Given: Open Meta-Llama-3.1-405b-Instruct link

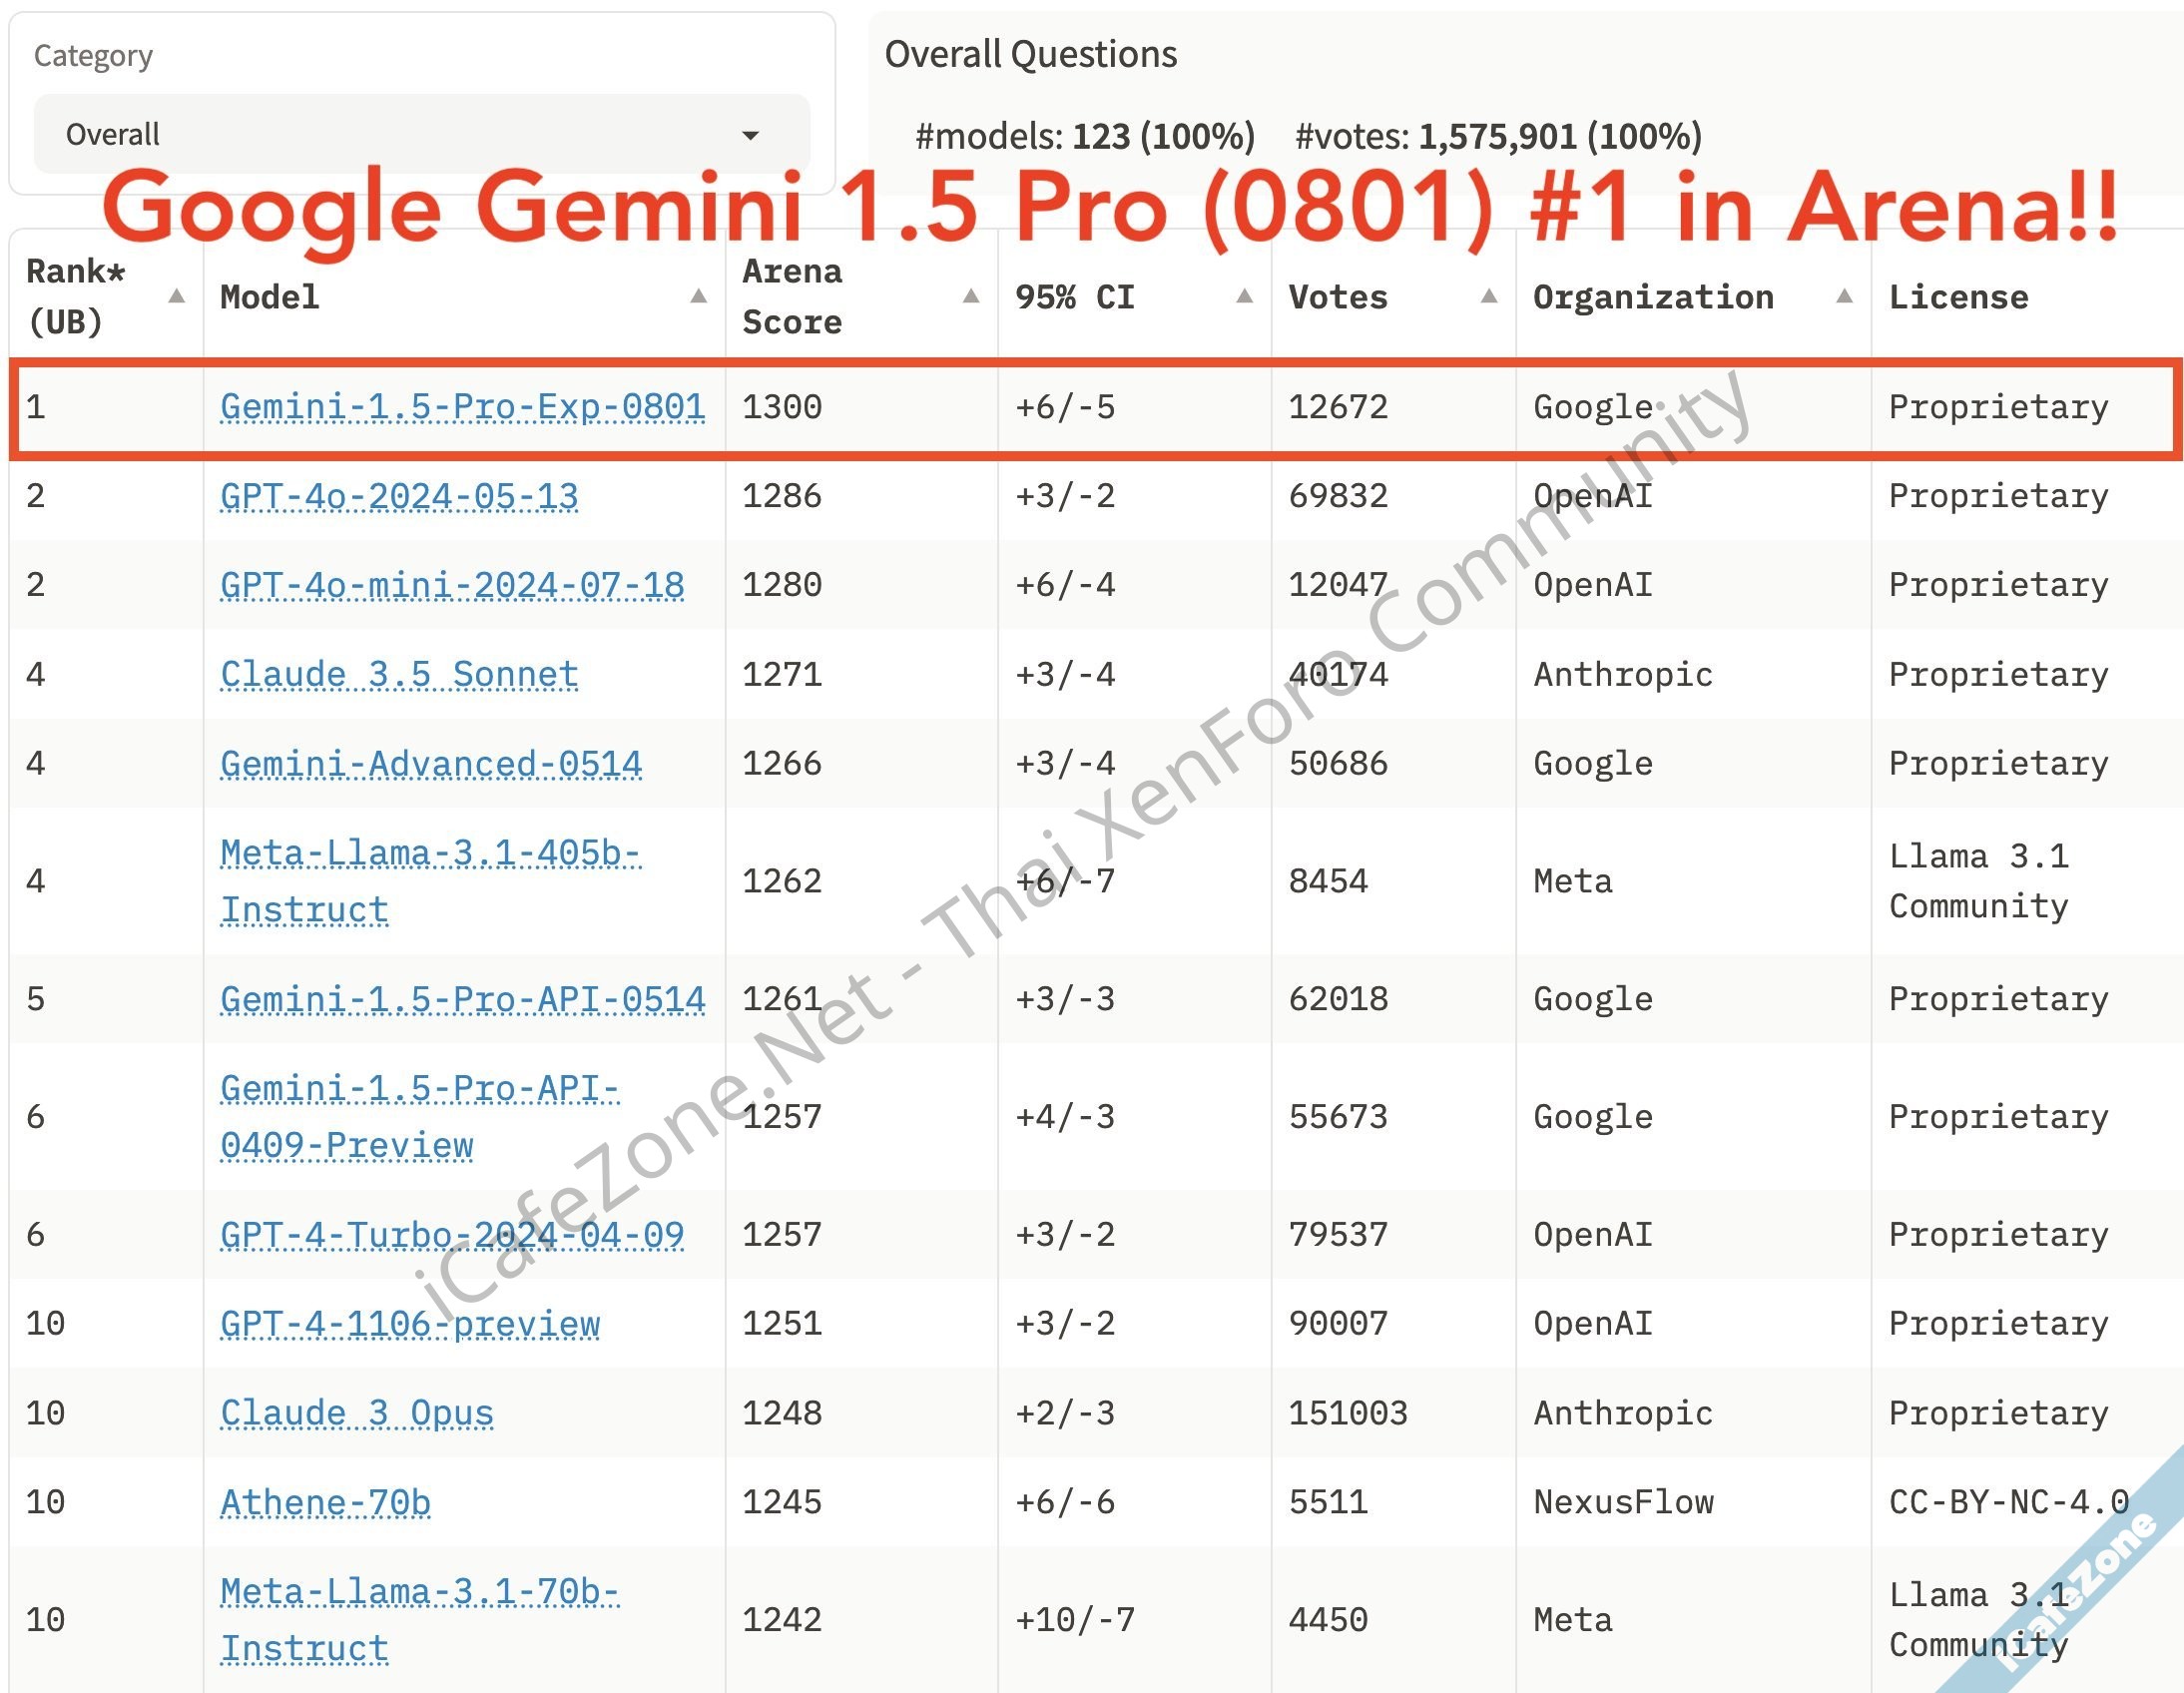Looking at the screenshot, I should [430, 854].
